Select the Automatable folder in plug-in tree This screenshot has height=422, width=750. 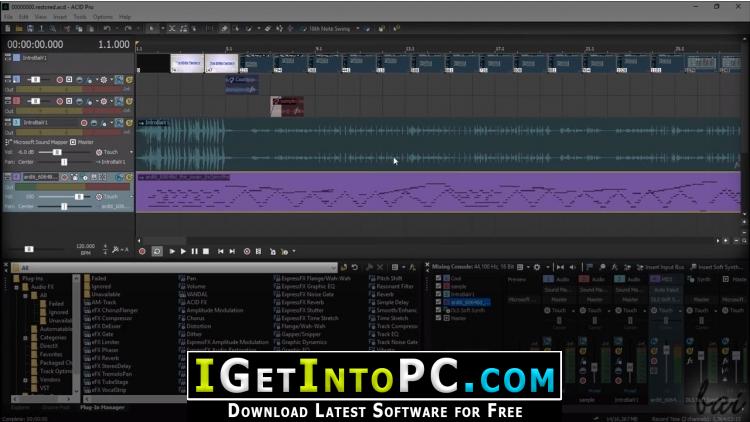[51, 329]
